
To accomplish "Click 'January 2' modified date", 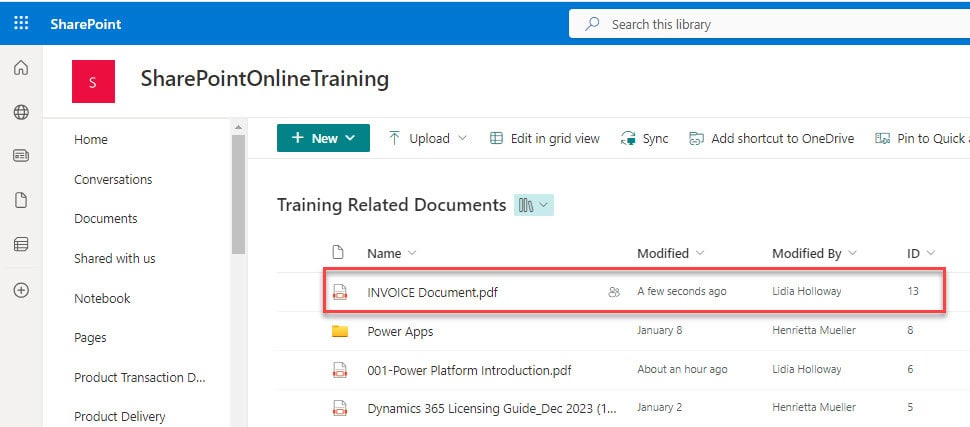I will coord(660,407).
